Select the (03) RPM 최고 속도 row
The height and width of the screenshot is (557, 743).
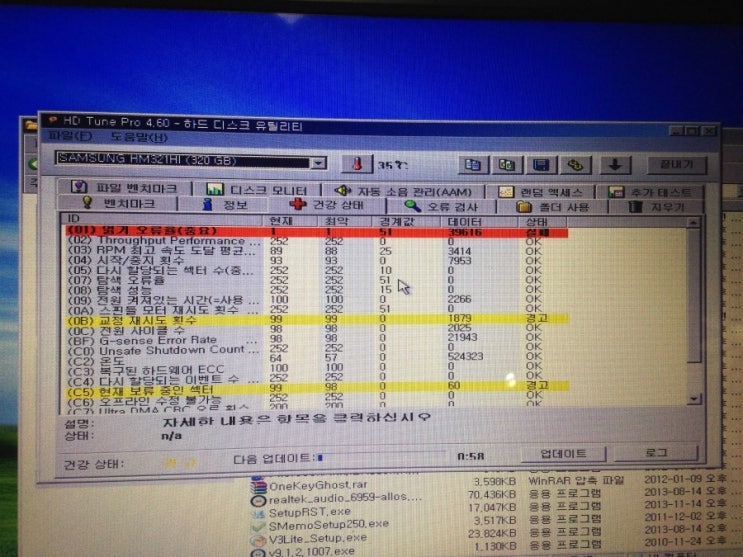pos(316,251)
